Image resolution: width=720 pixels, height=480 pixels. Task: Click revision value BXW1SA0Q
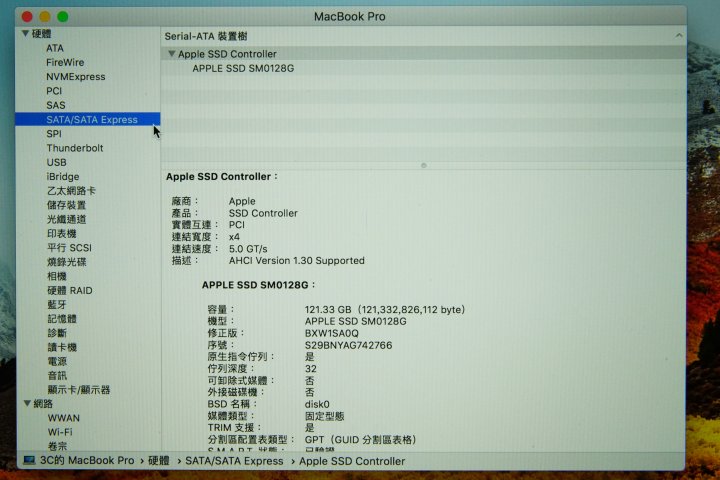coord(332,333)
